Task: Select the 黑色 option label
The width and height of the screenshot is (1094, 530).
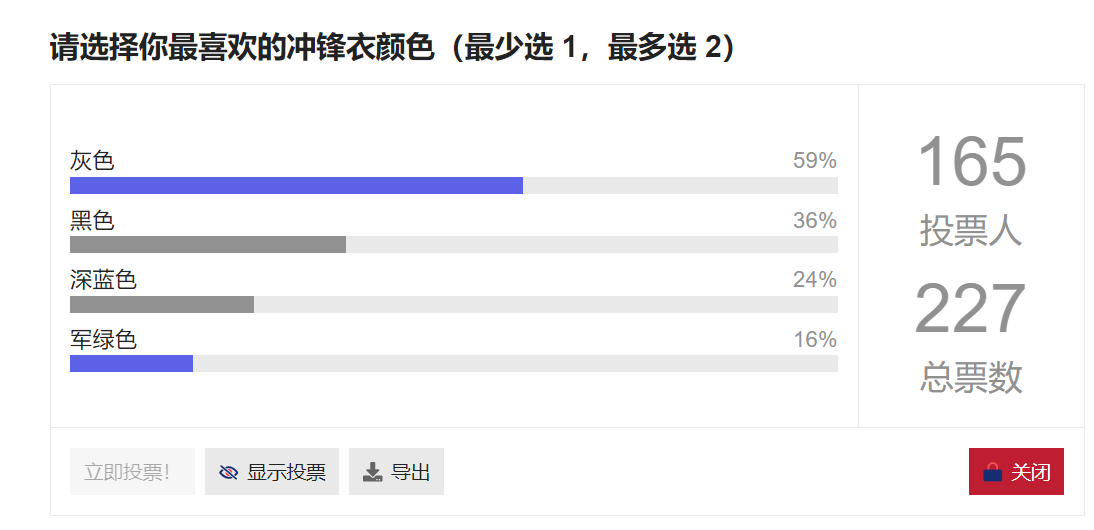Action: click(92, 221)
